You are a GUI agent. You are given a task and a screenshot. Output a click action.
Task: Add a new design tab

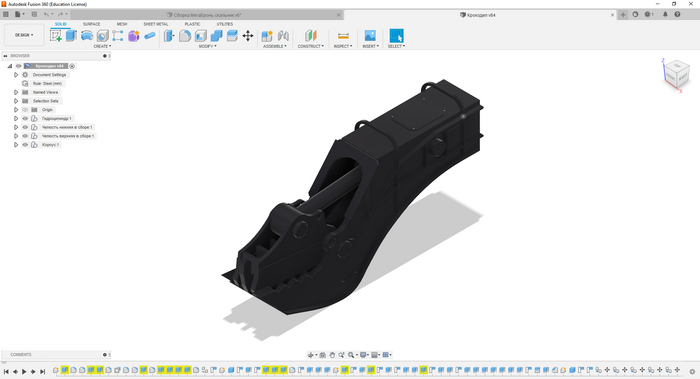point(623,15)
